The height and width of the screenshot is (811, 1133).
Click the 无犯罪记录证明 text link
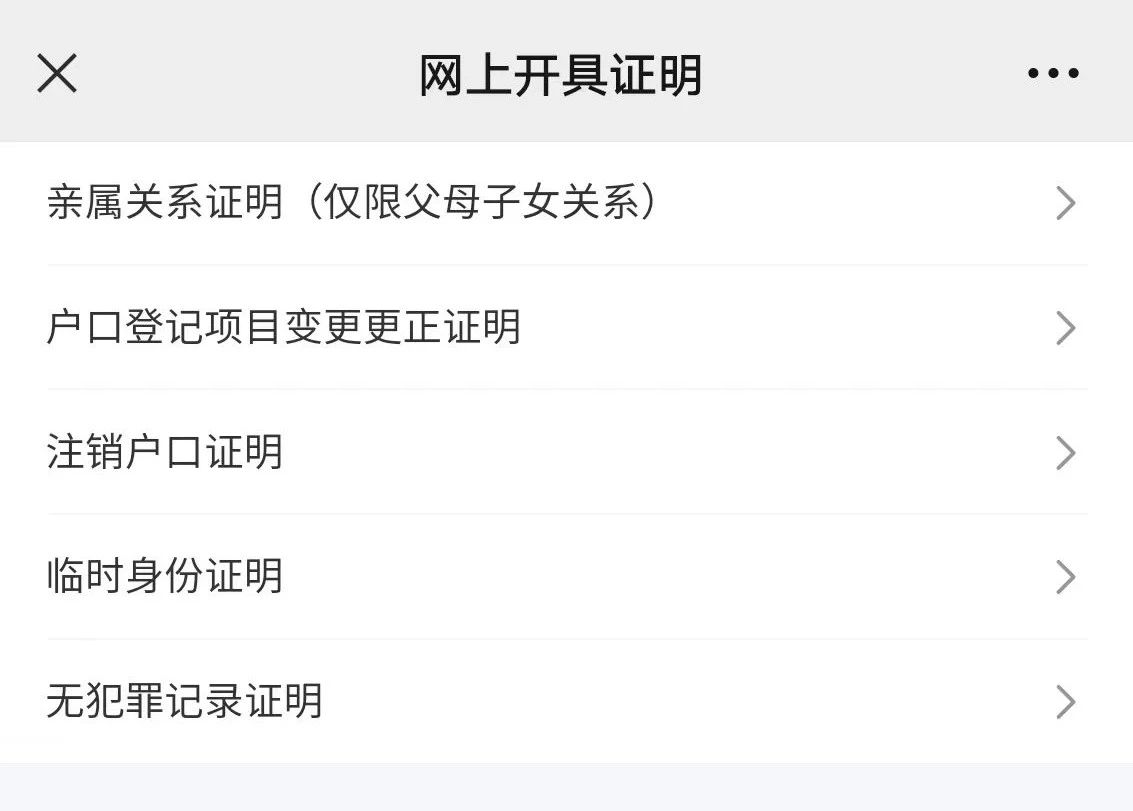pyautogui.click(x=185, y=702)
